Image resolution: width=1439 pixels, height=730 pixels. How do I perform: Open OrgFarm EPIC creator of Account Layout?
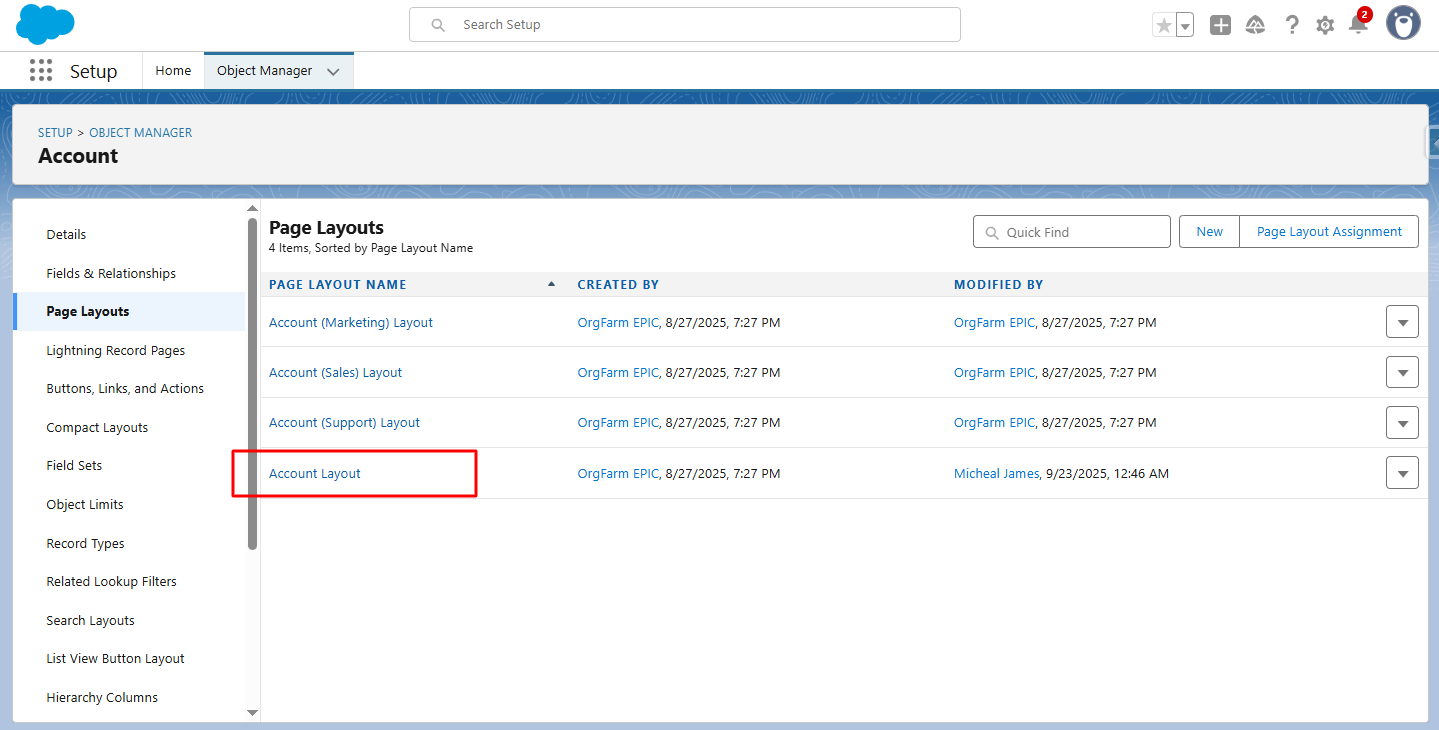pos(618,474)
